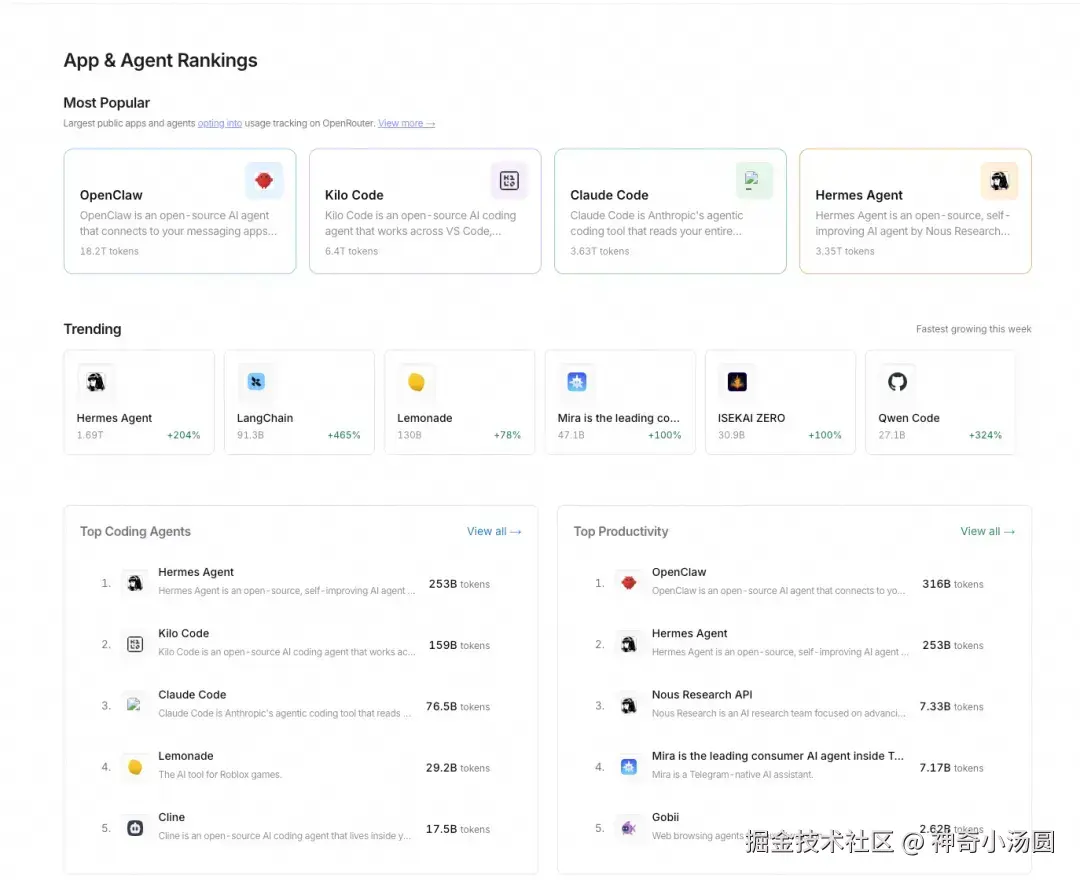Click the +204% growth value on Hermes Agent

click(183, 435)
